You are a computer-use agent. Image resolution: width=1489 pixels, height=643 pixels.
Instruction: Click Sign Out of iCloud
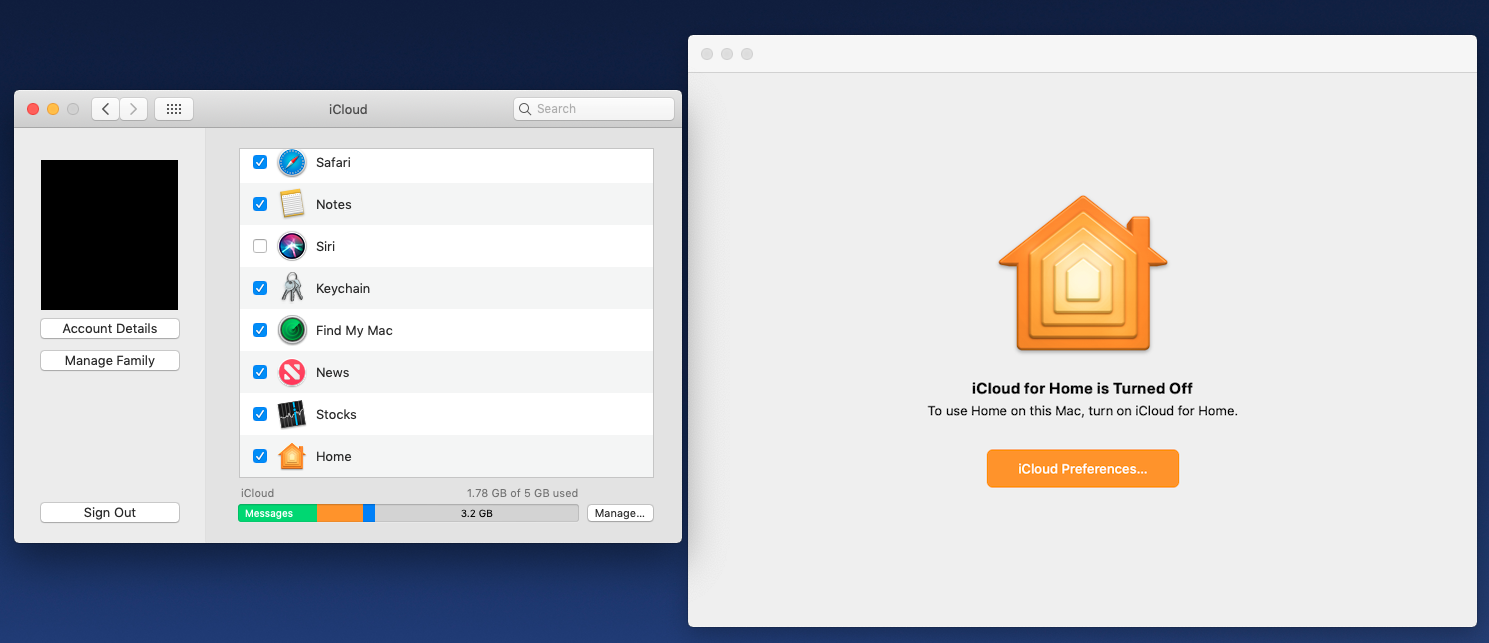pos(110,512)
